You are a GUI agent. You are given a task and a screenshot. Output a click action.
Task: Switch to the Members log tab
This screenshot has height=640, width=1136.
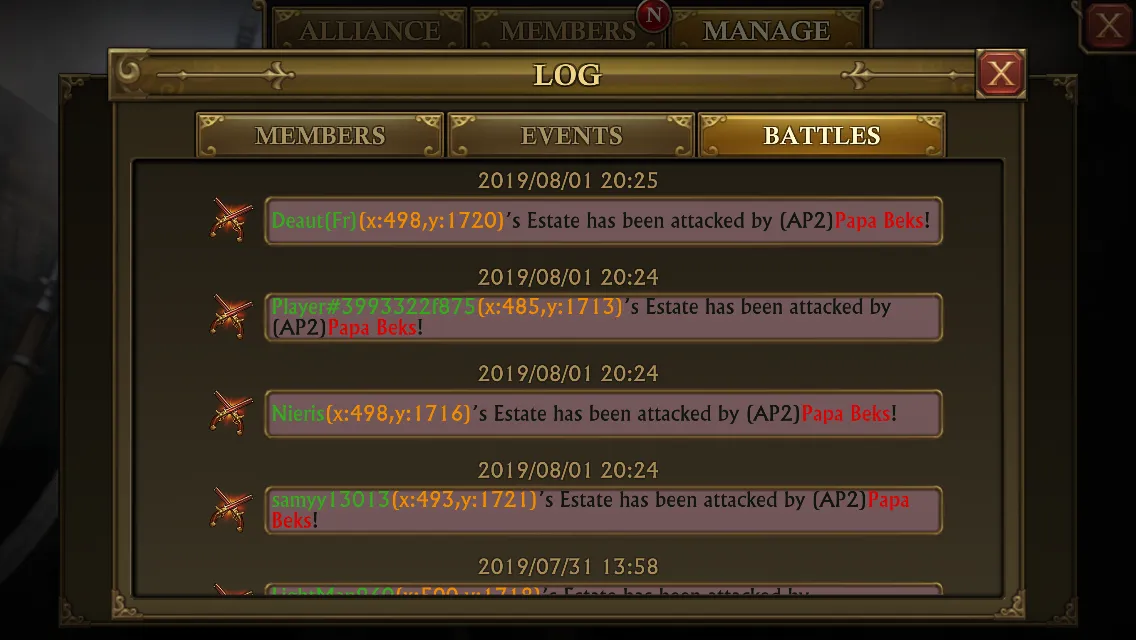(x=320, y=136)
